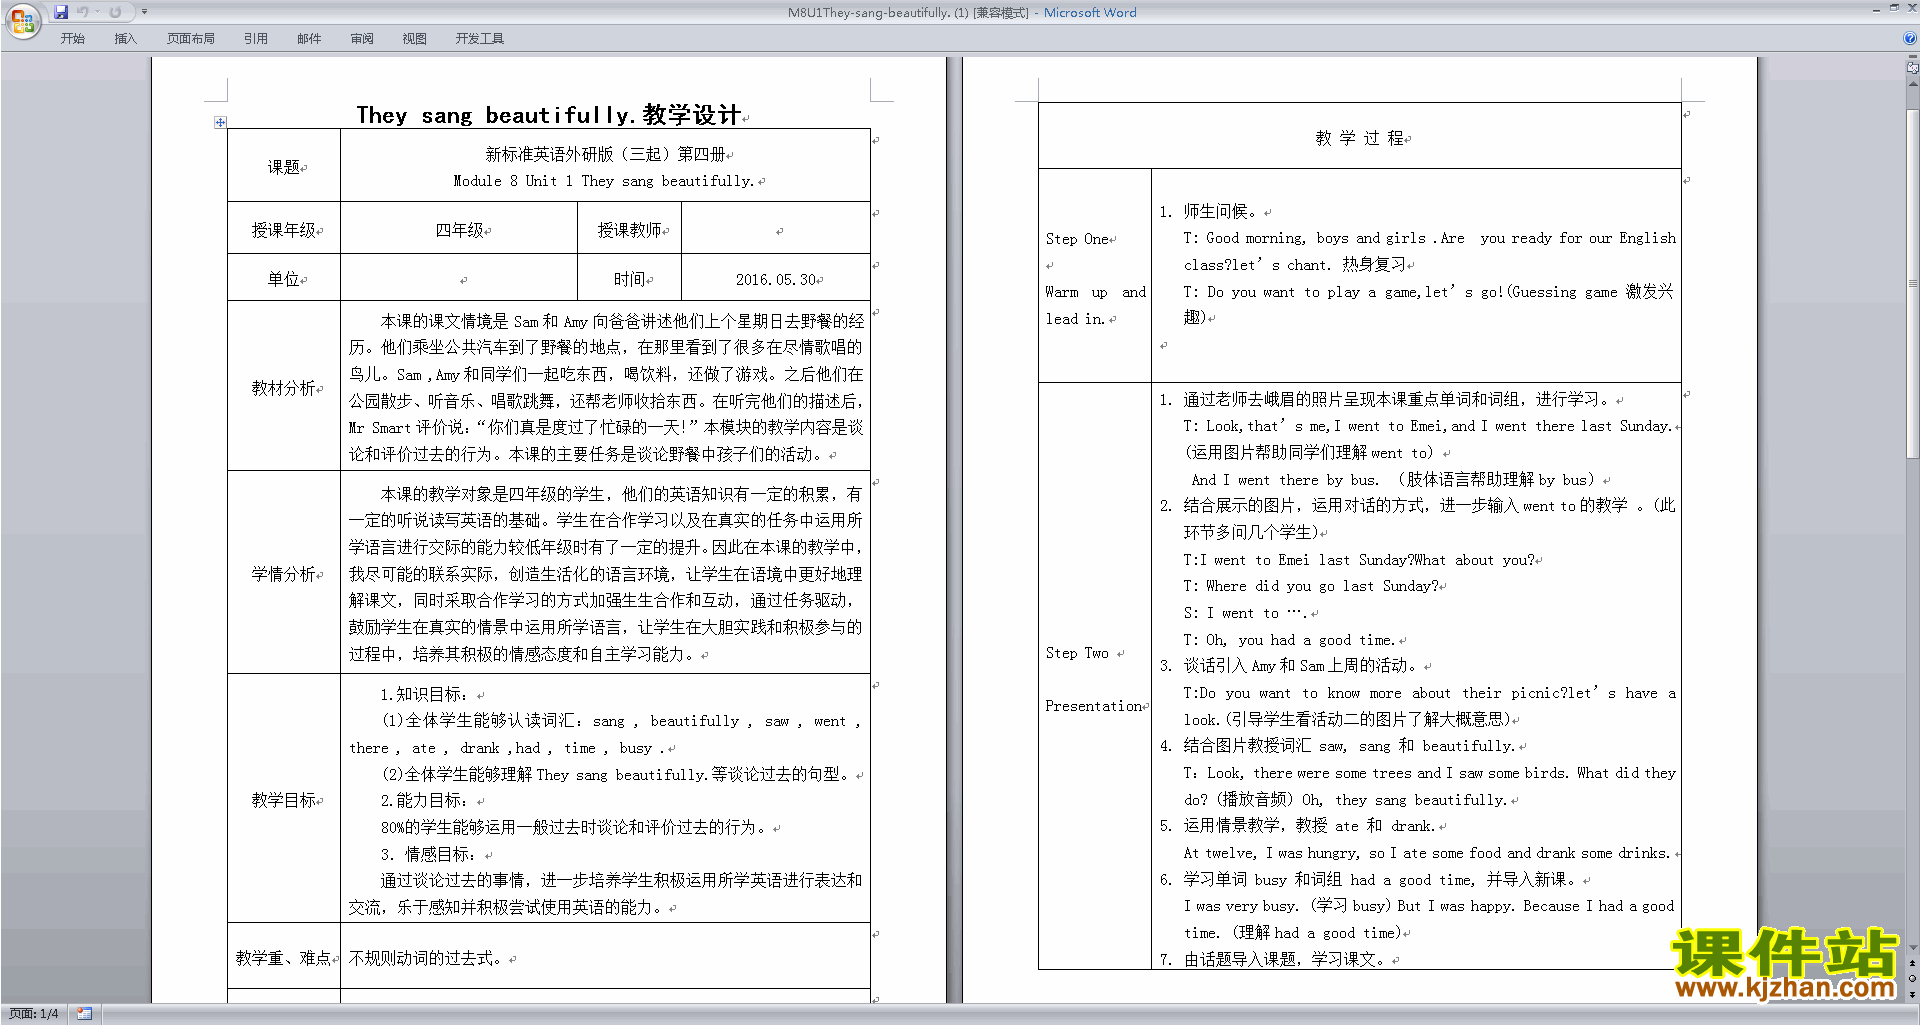The width and height of the screenshot is (1920, 1025).
Task: Click the 时间 table cell
Action: [x=630, y=278]
